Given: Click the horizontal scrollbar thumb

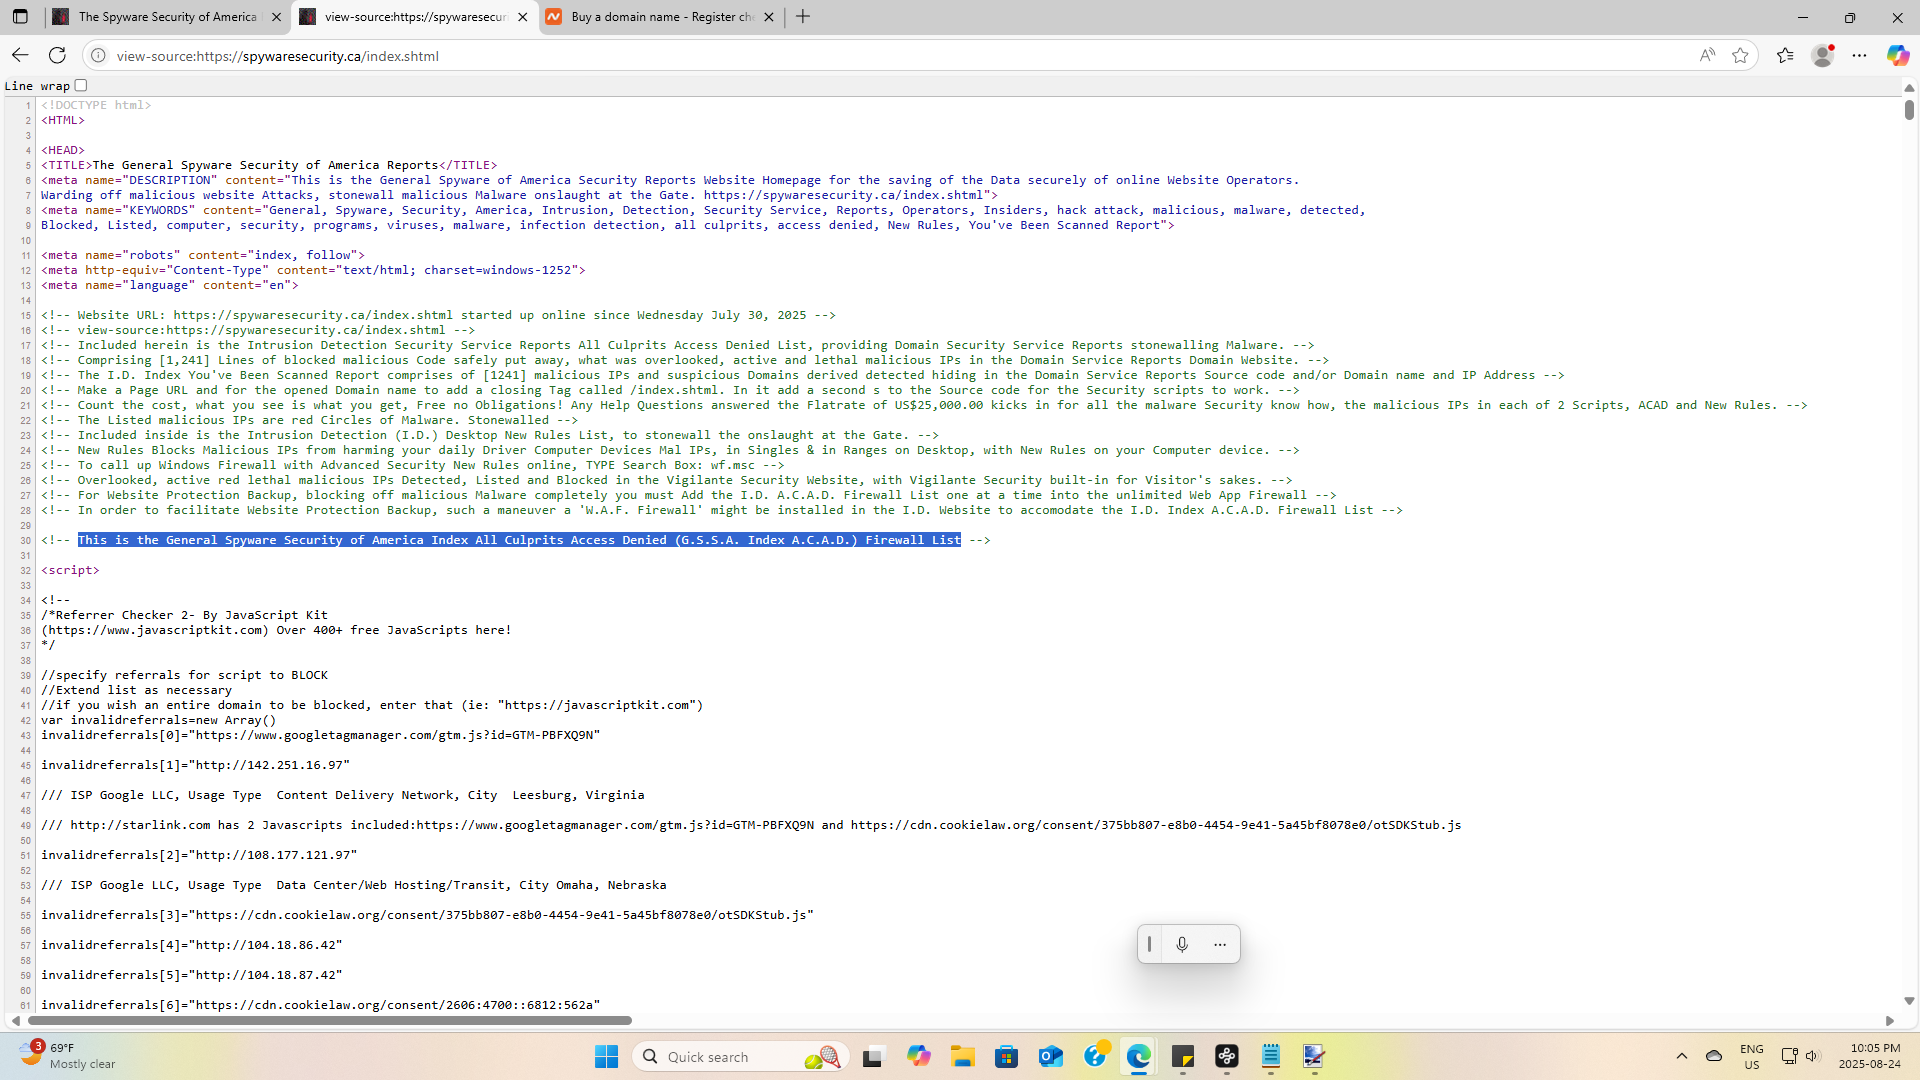Looking at the screenshot, I should (330, 1021).
